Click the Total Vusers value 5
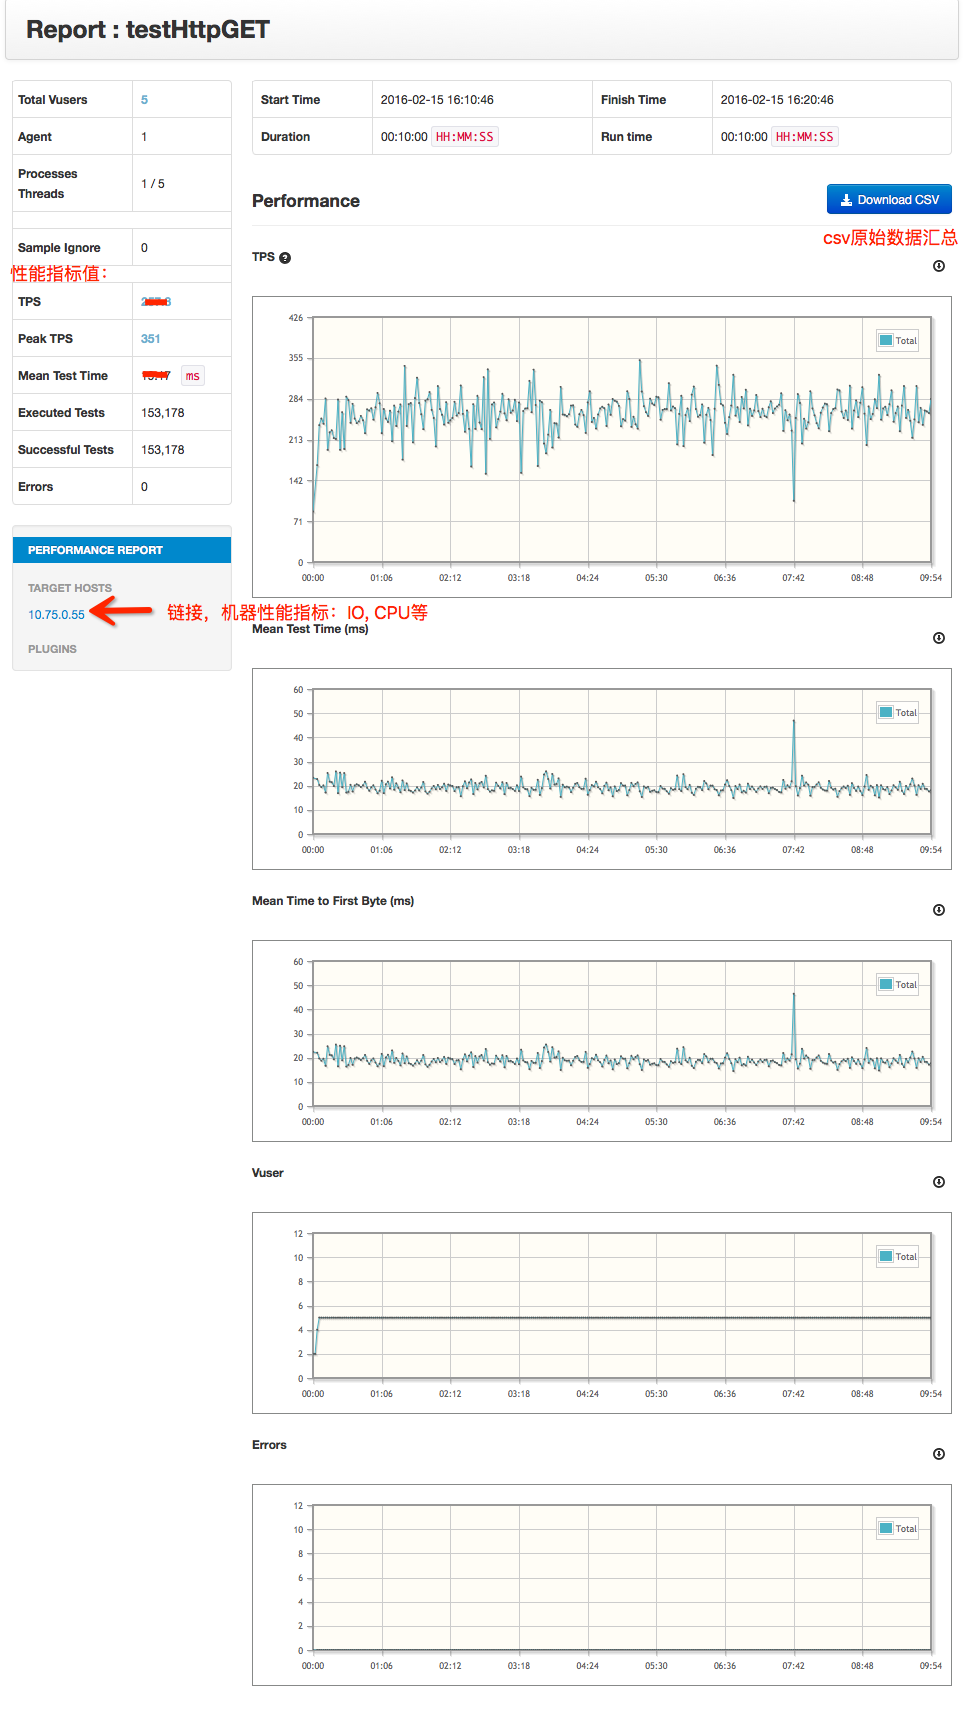 (144, 100)
